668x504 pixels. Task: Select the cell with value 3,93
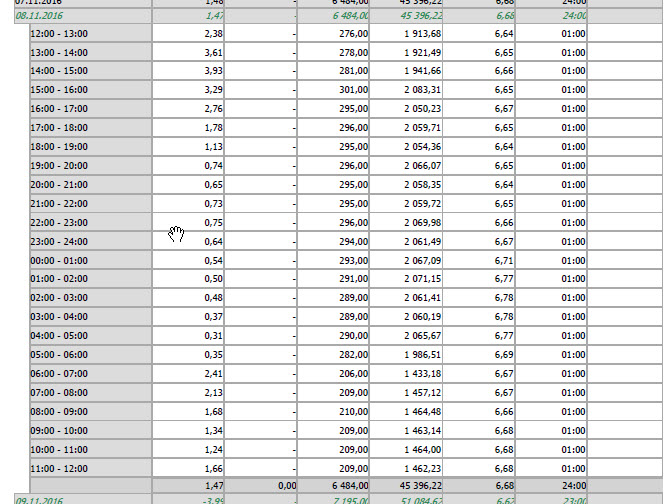pos(188,71)
